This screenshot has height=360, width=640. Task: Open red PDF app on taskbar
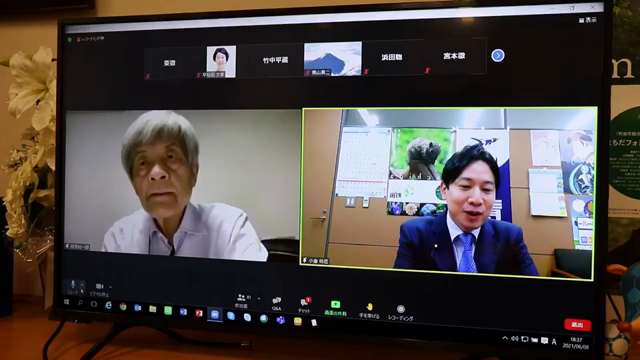coord(199,313)
